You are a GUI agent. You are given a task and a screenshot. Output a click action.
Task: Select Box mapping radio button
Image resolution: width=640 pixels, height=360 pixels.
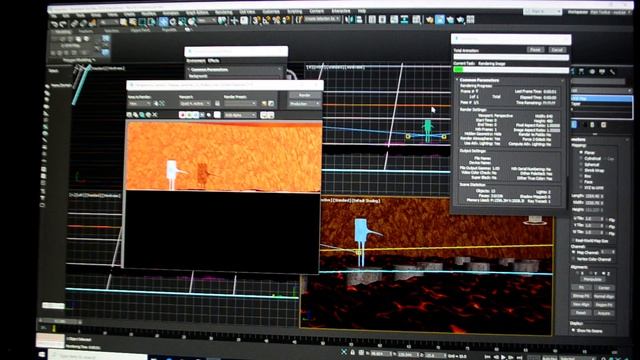point(581,176)
